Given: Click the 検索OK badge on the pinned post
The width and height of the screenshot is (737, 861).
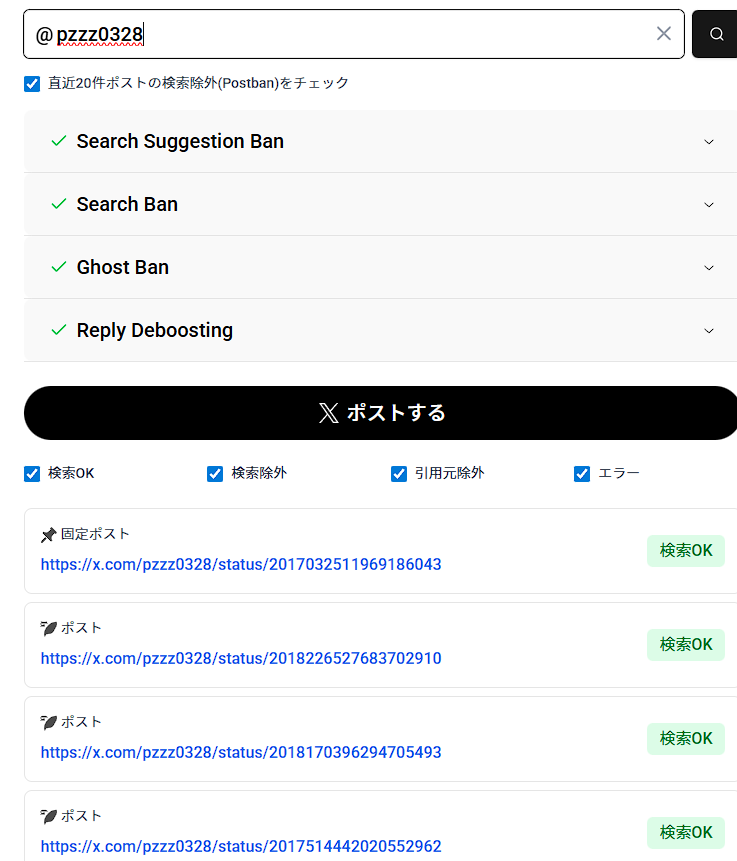Looking at the screenshot, I should [686, 551].
